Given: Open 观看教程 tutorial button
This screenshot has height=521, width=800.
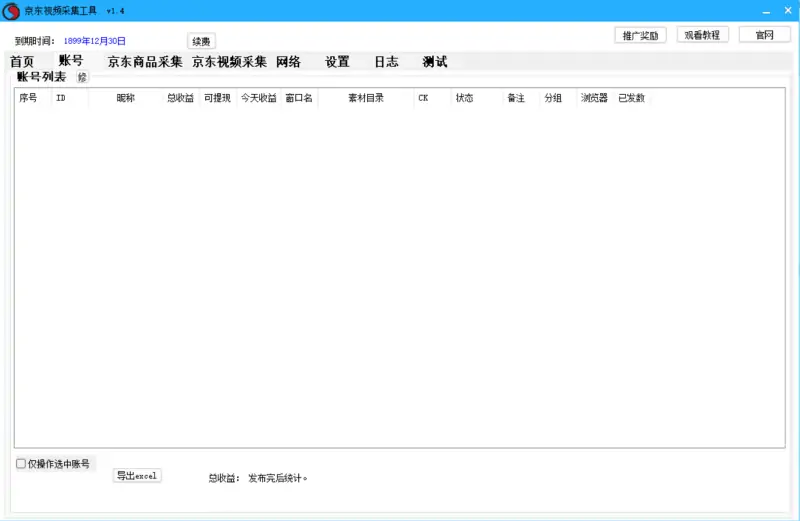Looking at the screenshot, I should pos(703,35).
